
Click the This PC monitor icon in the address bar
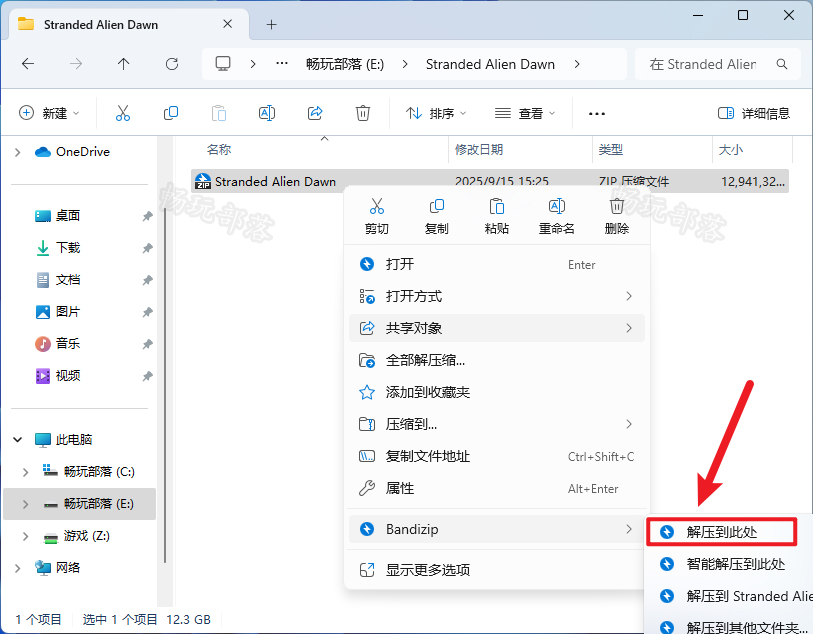click(223, 64)
